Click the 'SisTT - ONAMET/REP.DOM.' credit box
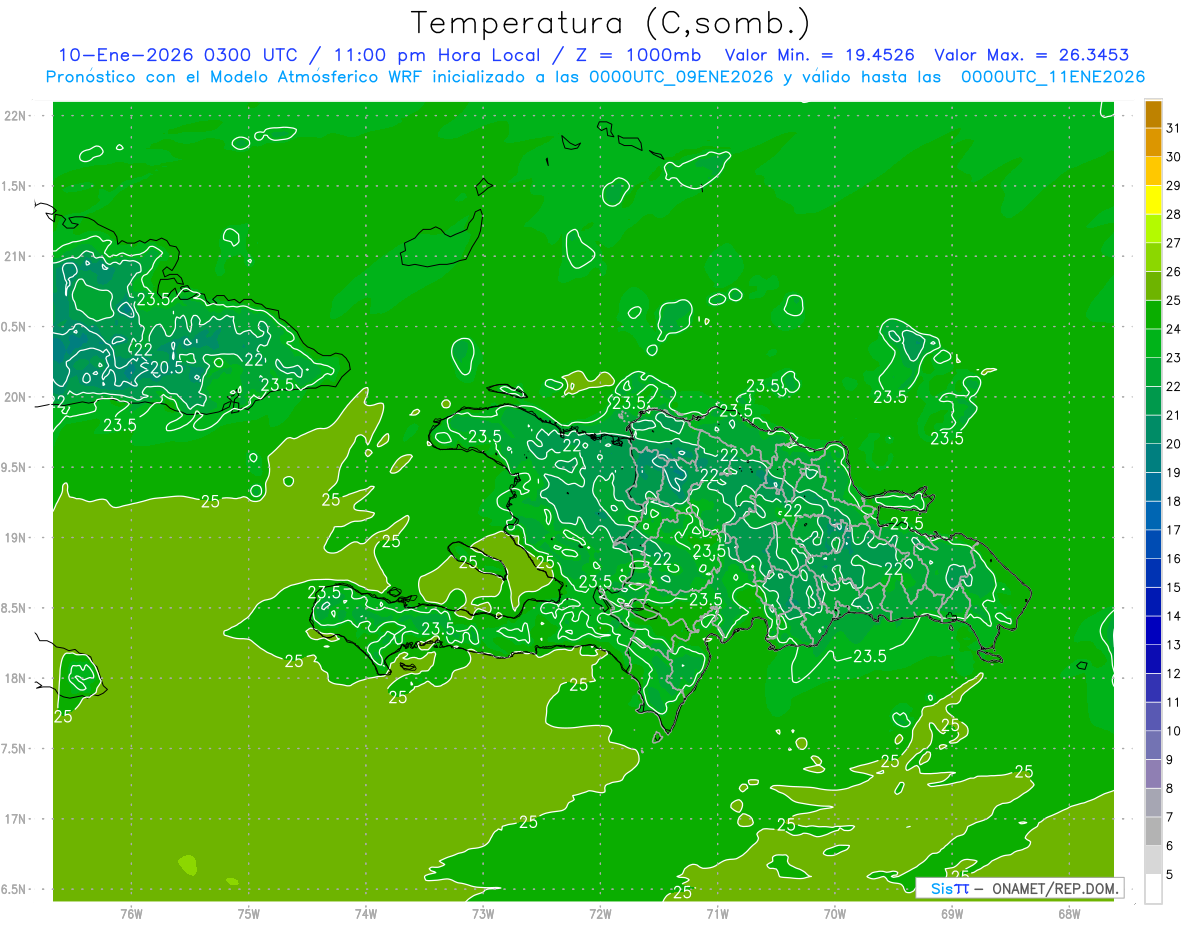1200x927 pixels. (1019, 888)
